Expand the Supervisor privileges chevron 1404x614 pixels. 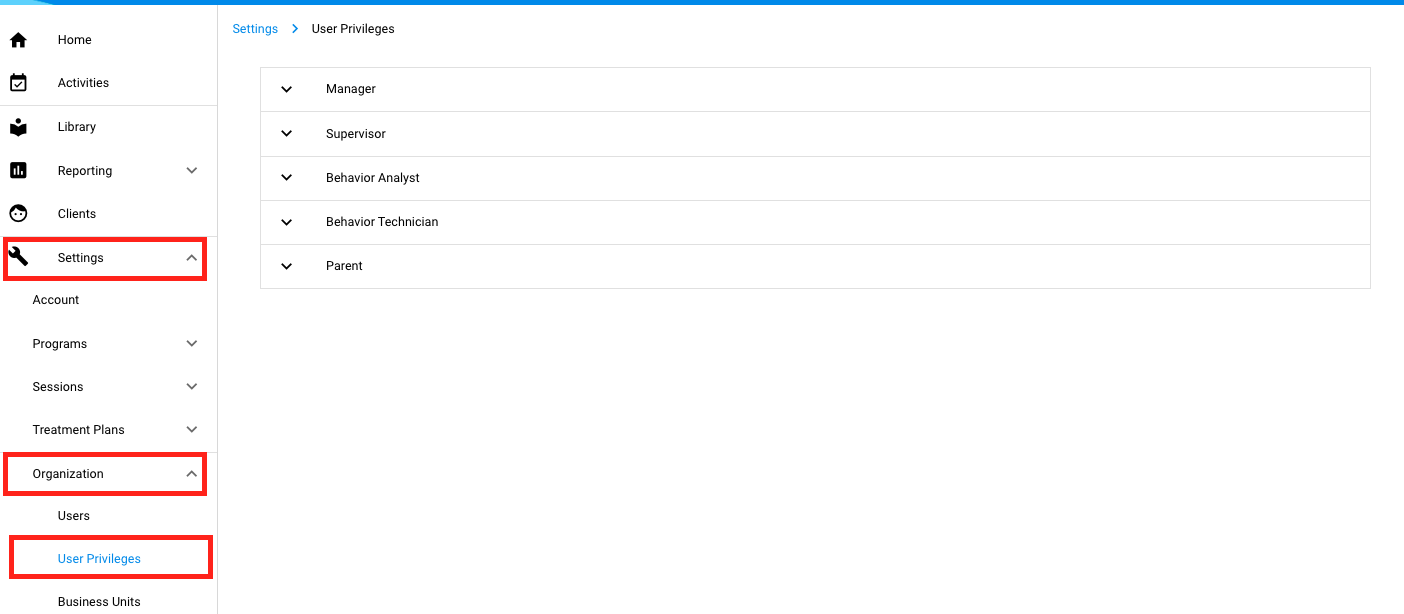[287, 134]
